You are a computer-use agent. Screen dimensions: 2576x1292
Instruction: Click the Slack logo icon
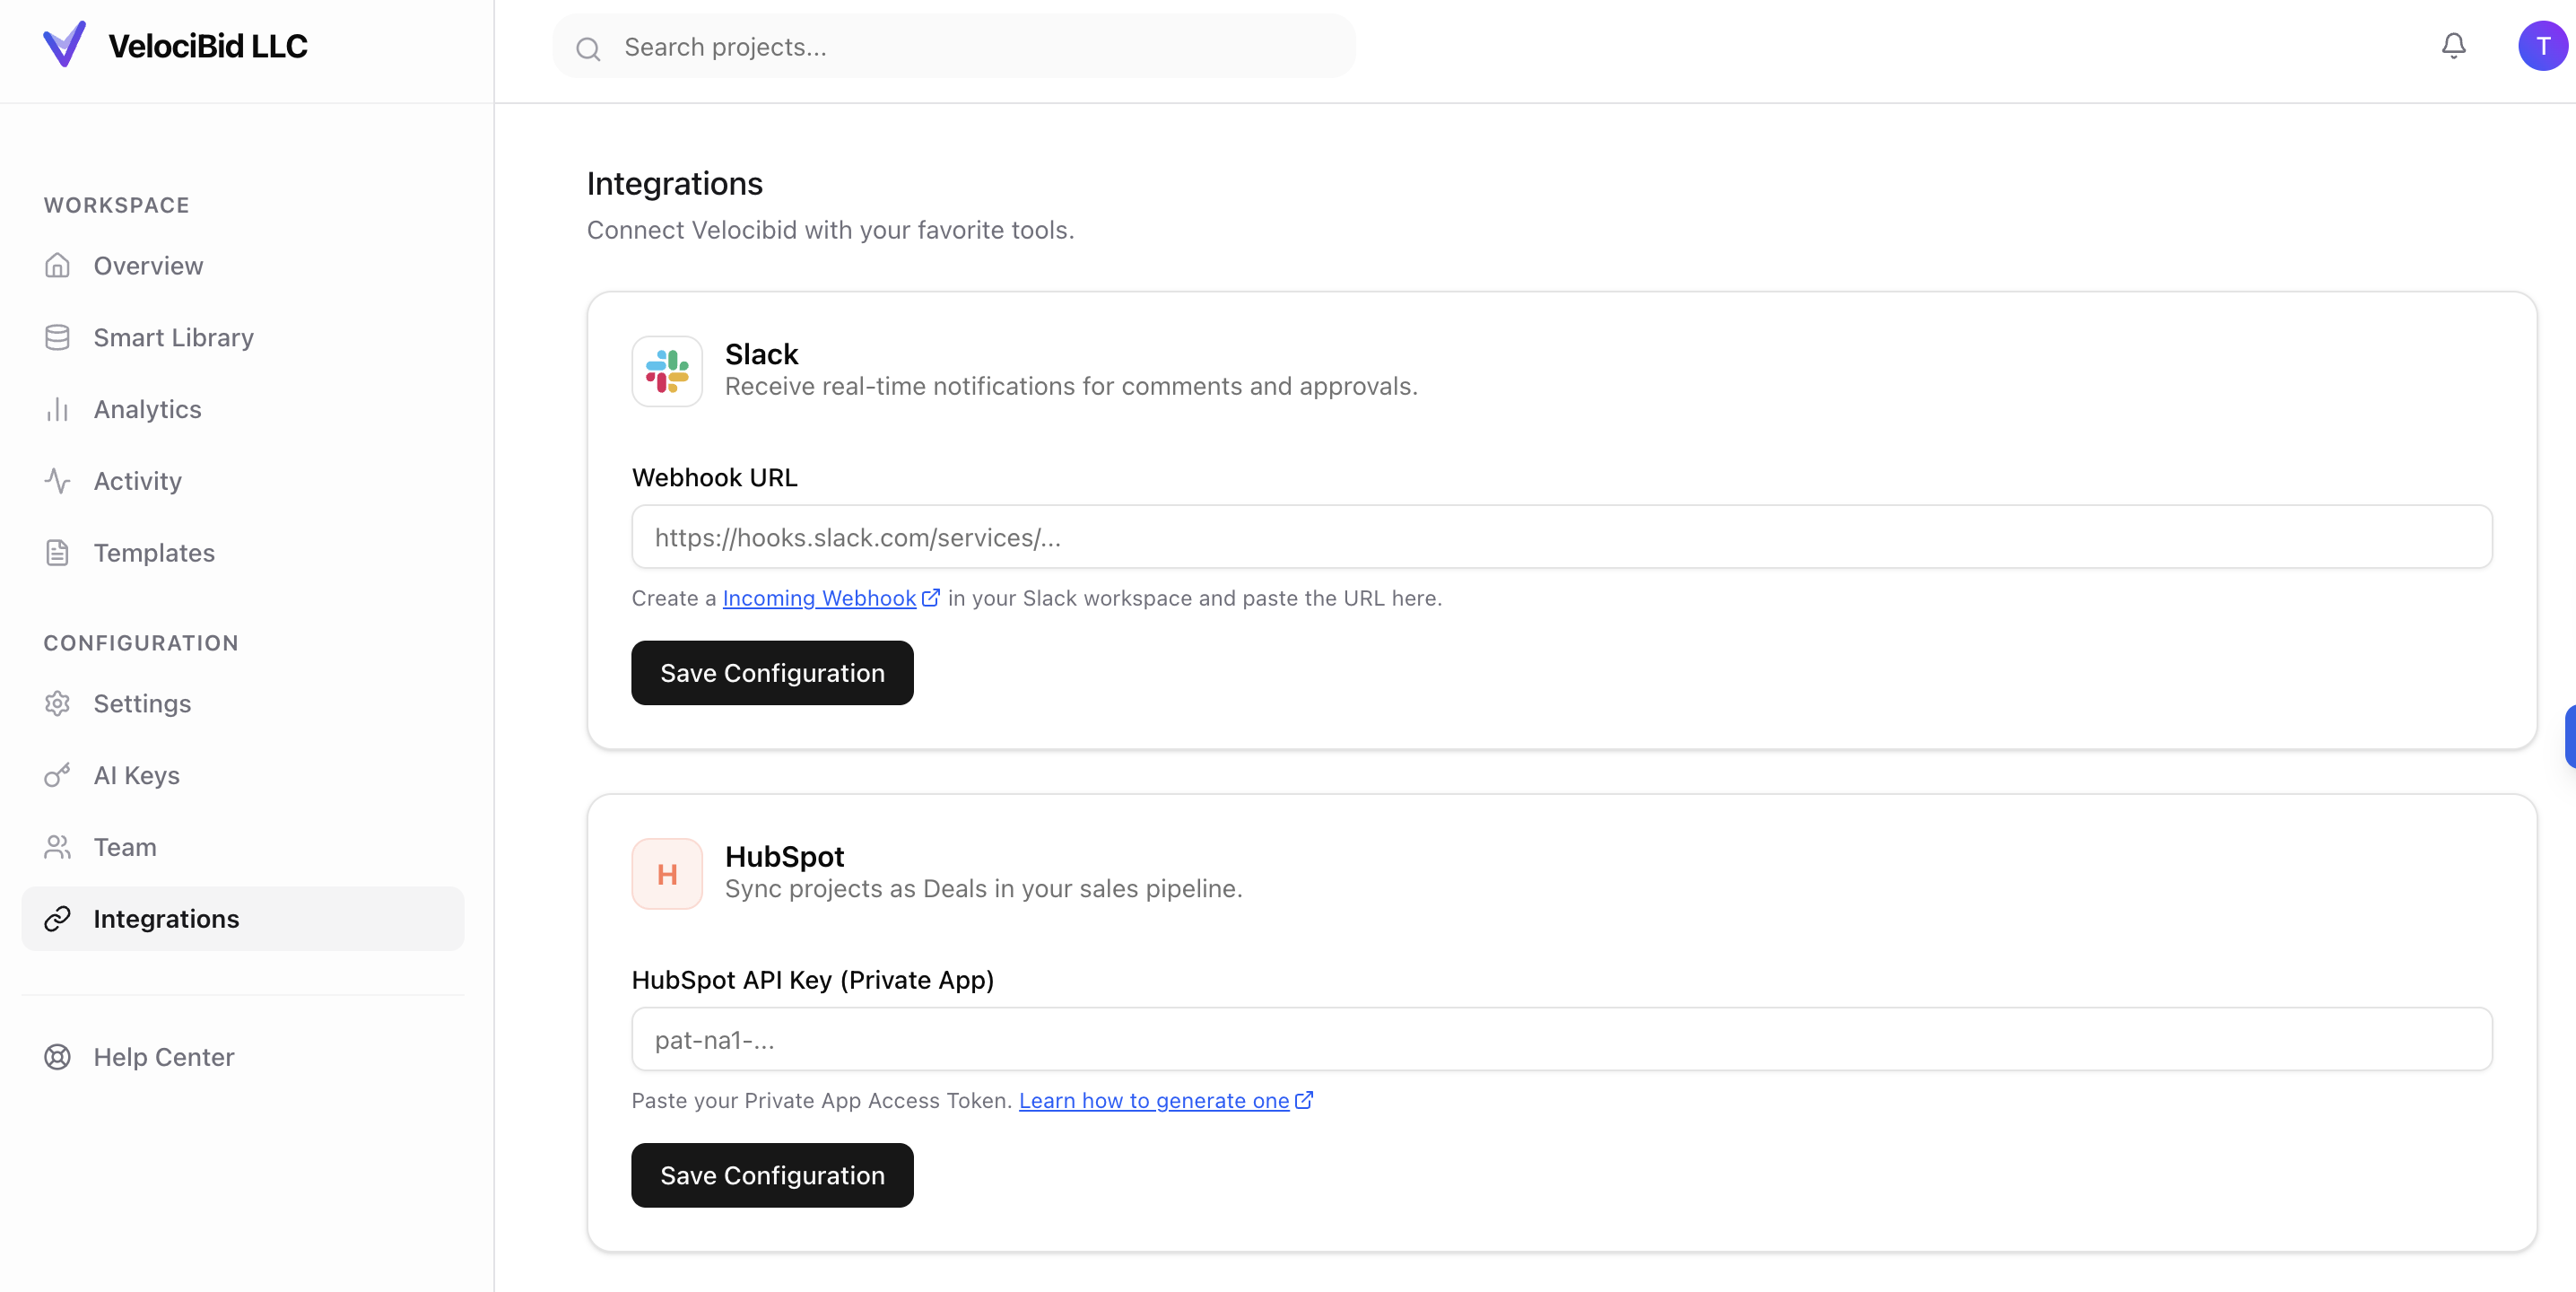tap(667, 371)
